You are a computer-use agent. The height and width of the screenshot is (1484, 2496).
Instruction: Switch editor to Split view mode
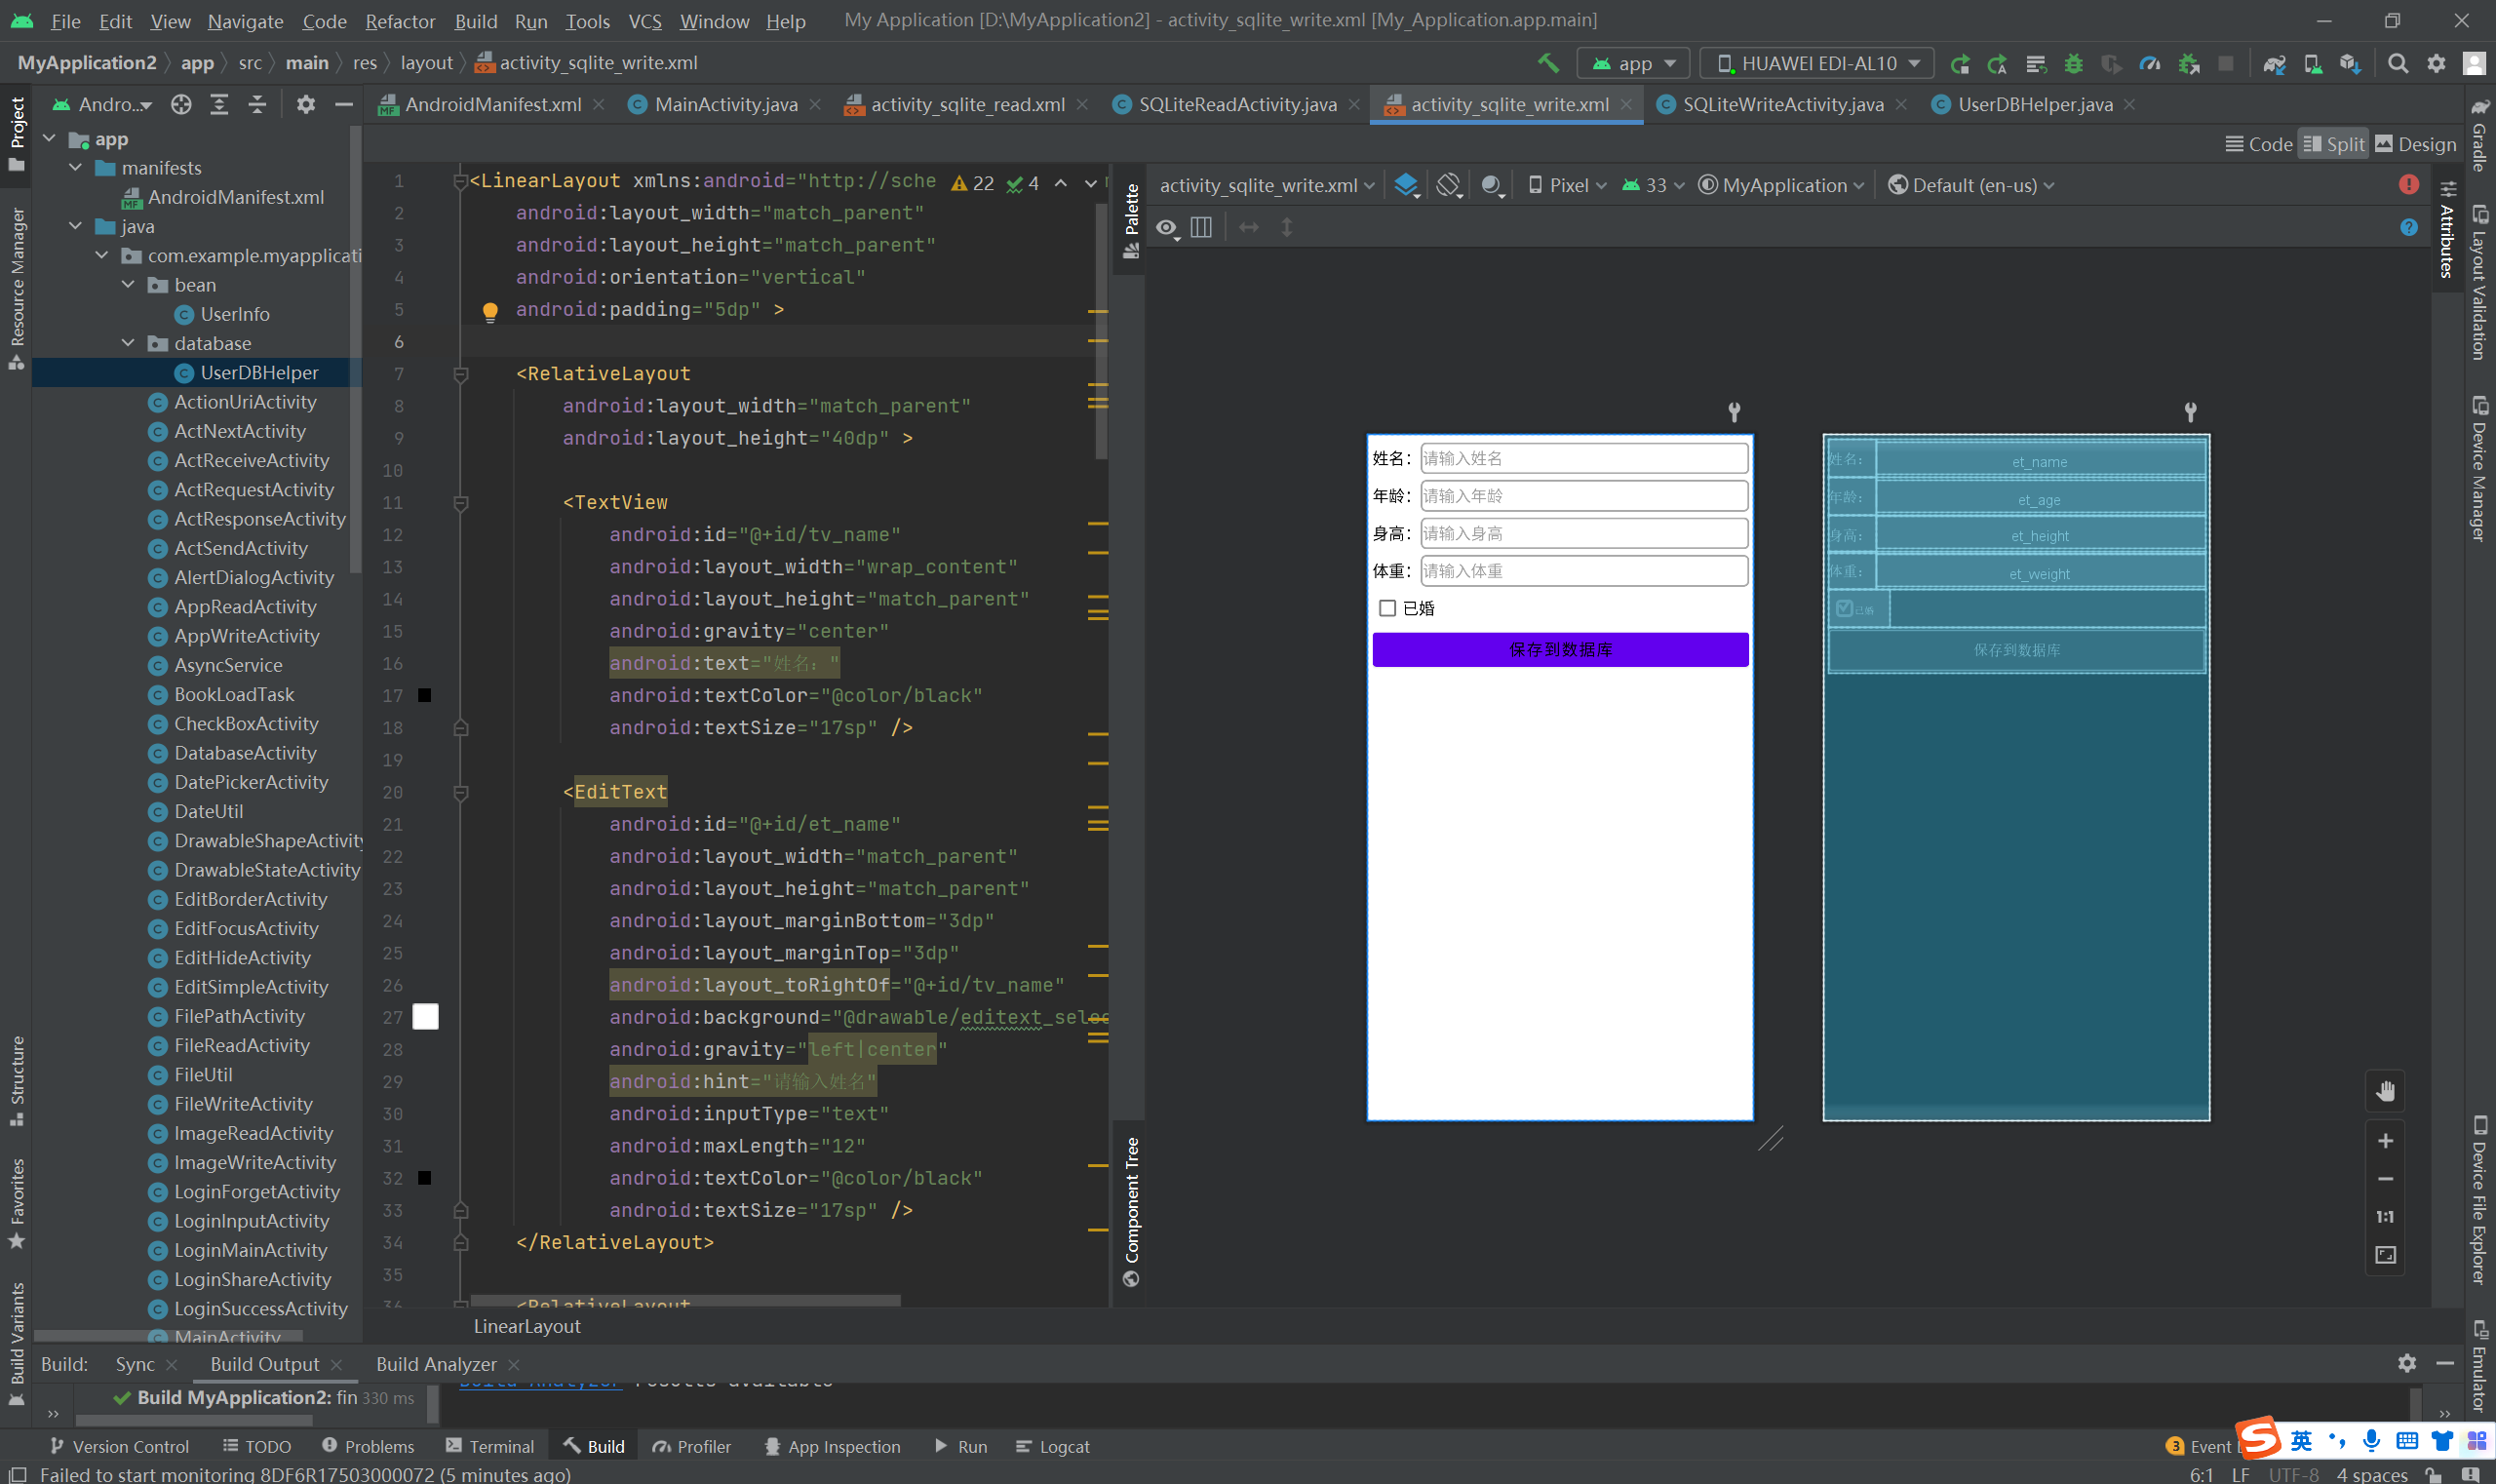coord(2333,144)
